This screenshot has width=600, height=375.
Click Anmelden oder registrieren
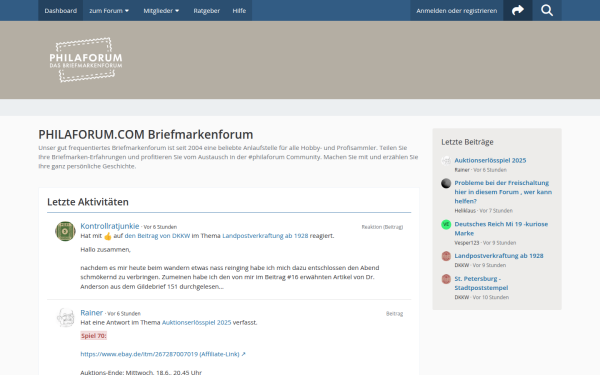tap(457, 11)
